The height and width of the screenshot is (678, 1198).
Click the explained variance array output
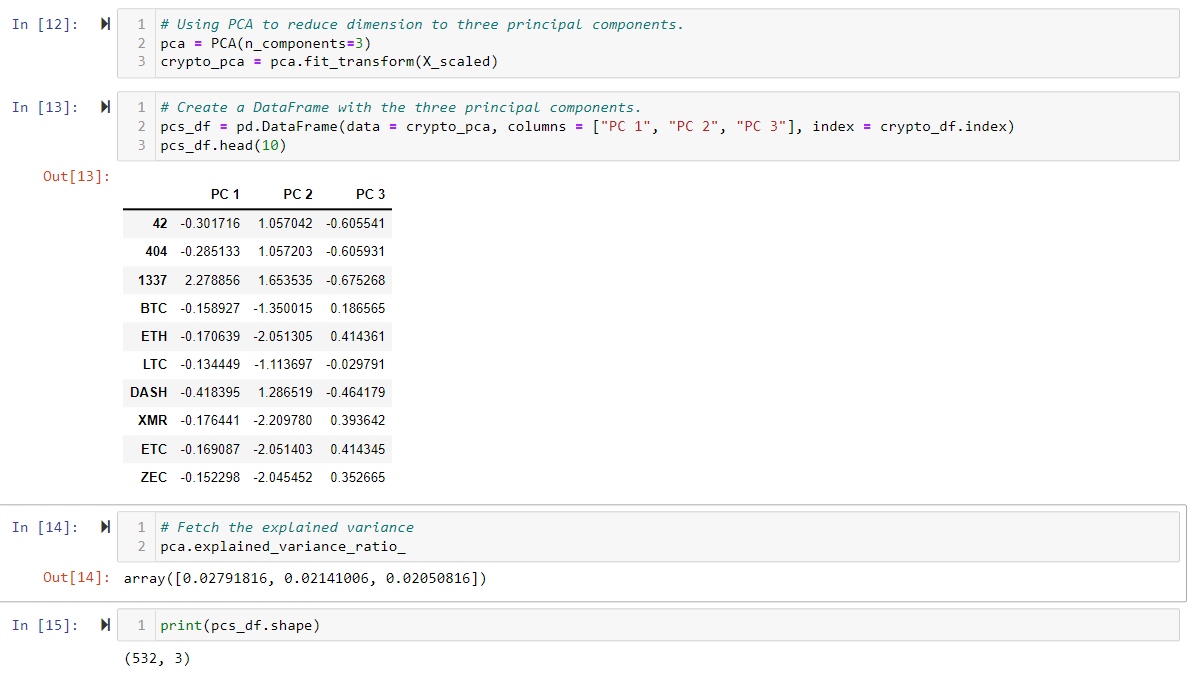coord(305,578)
